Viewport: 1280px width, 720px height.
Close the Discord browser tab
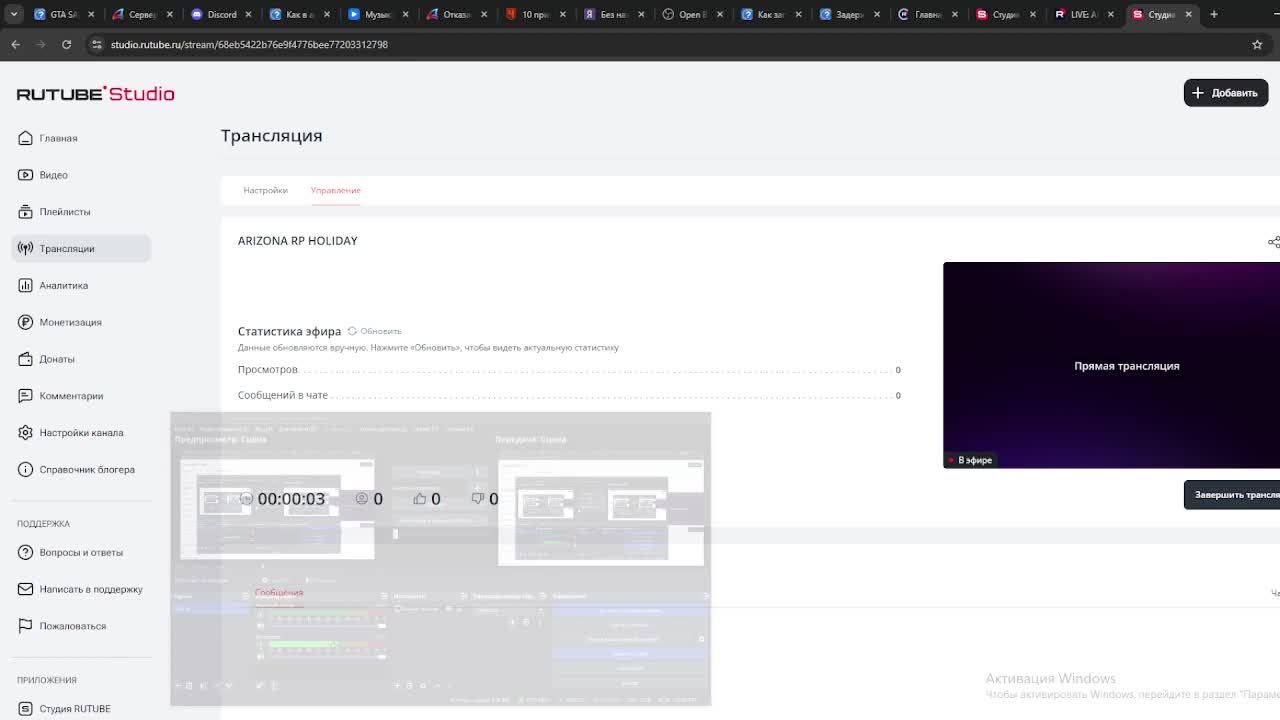248,14
